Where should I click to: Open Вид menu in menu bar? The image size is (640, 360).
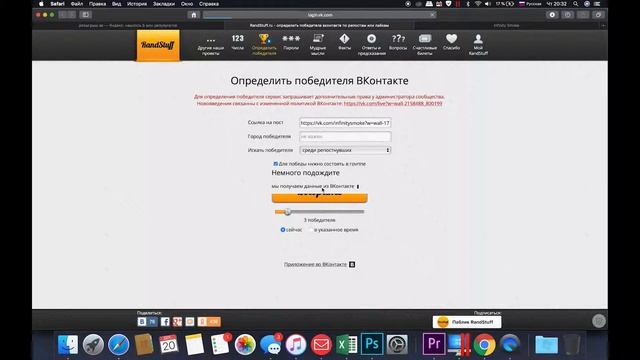[x=116, y=4]
